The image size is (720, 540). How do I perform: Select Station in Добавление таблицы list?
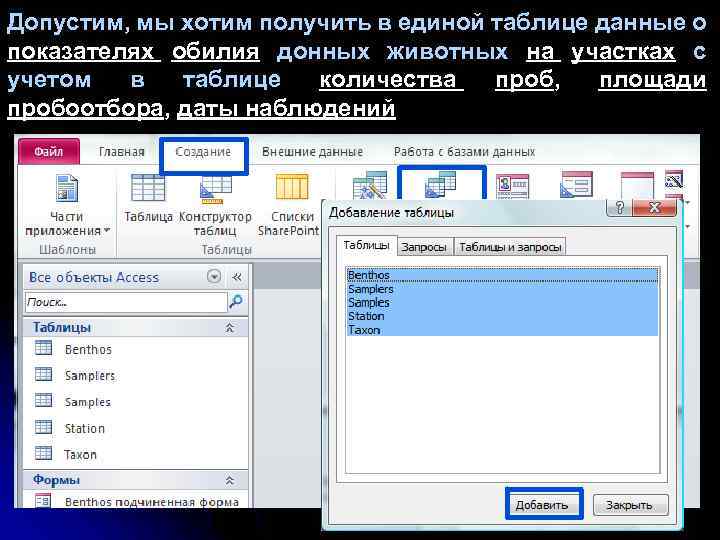point(502,316)
